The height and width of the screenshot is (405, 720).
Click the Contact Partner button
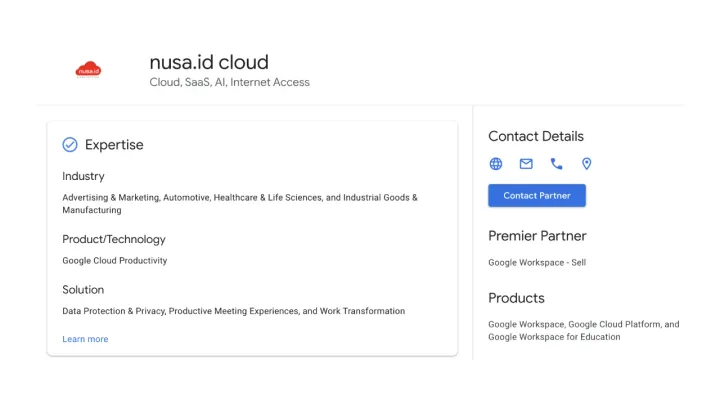click(537, 196)
